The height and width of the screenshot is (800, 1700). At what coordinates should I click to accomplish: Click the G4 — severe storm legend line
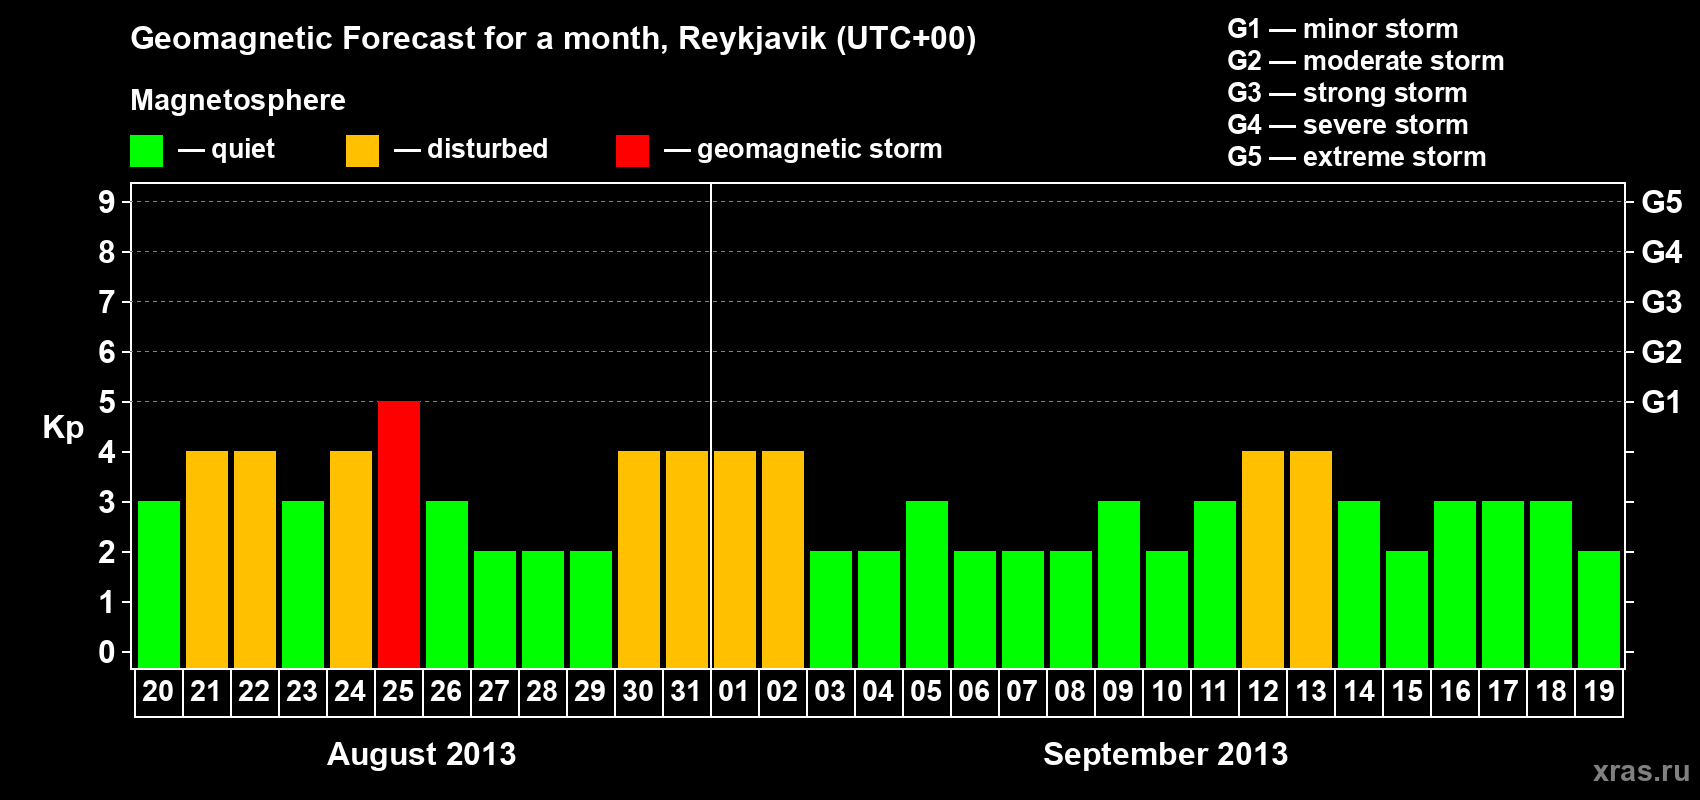pos(1348,125)
